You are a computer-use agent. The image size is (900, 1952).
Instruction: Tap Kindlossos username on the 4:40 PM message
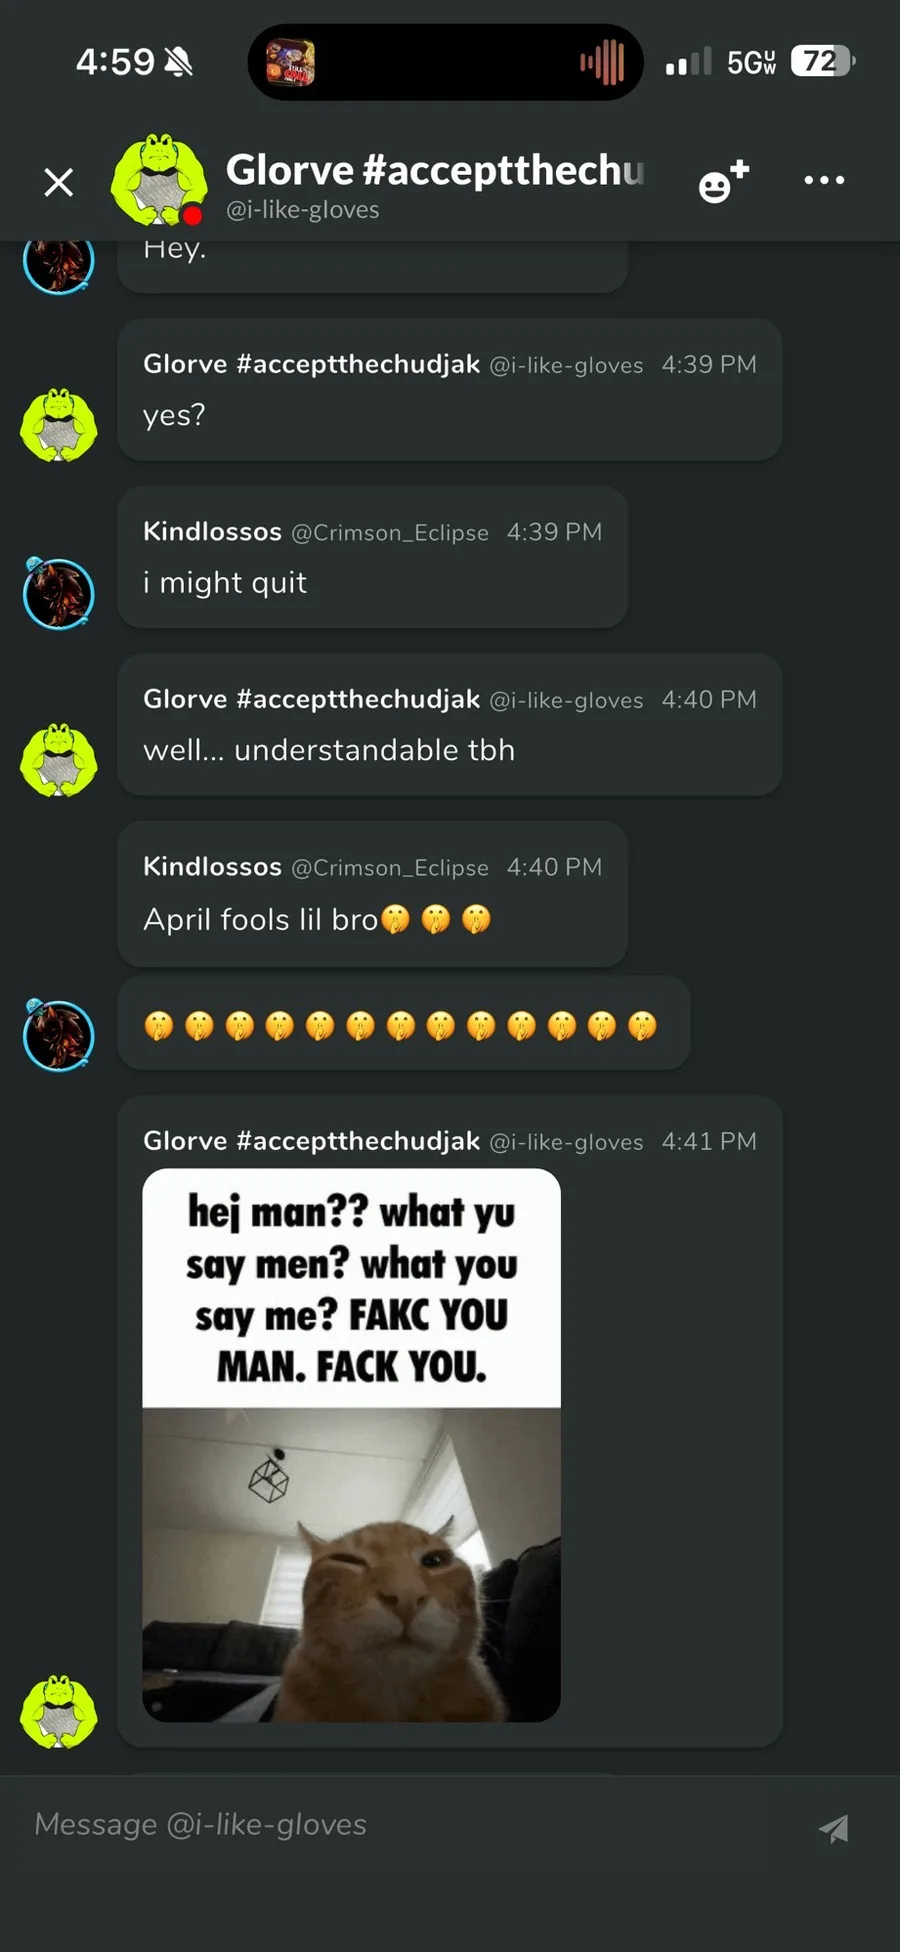pyautogui.click(x=212, y=866)
